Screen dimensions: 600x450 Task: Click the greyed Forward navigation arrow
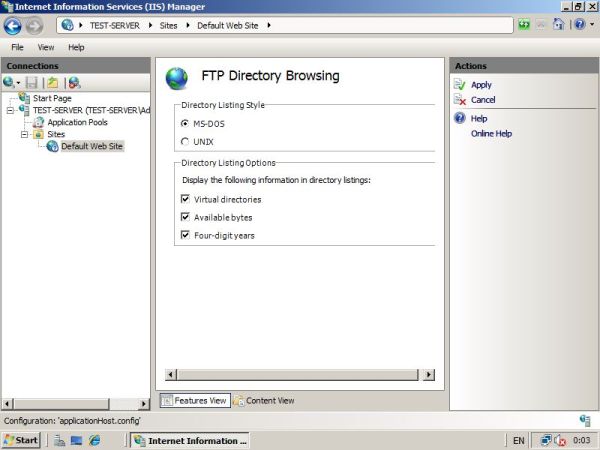(34, 26)
